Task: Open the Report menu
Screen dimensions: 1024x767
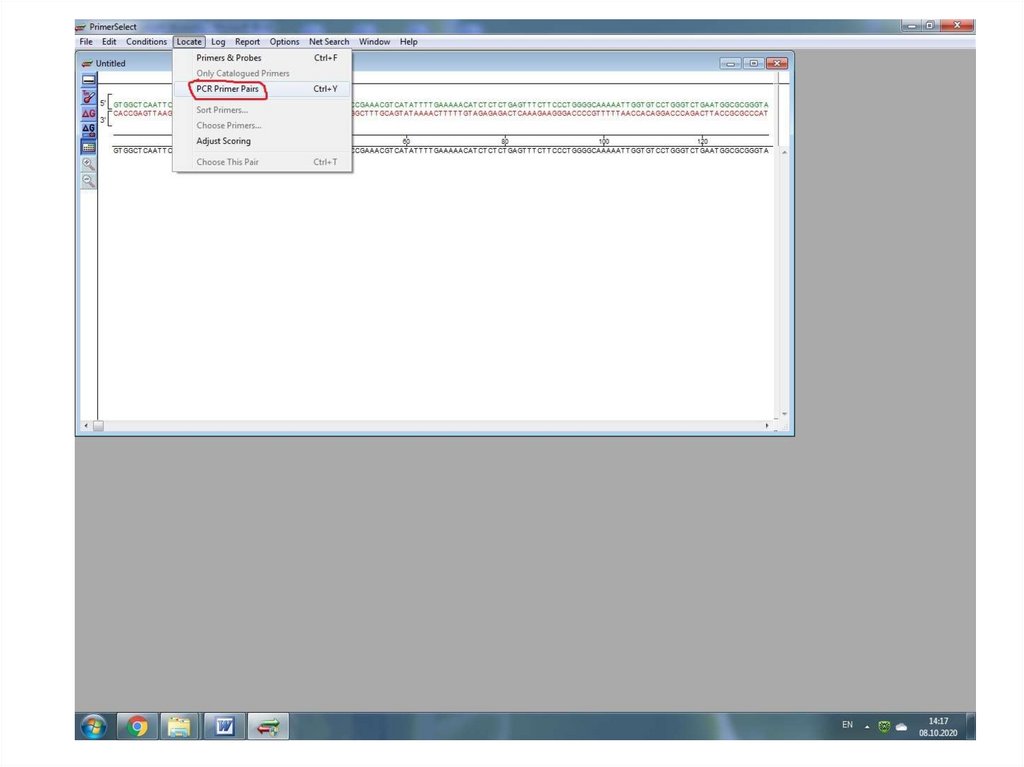Action: click(248, 42)
